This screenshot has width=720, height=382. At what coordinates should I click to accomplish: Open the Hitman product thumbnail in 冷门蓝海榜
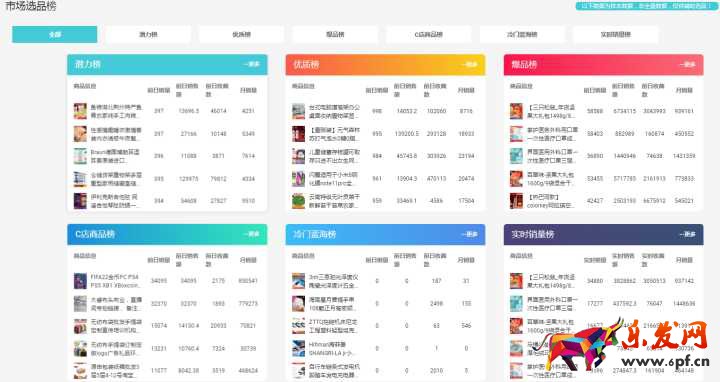click(x=298, y=348)
